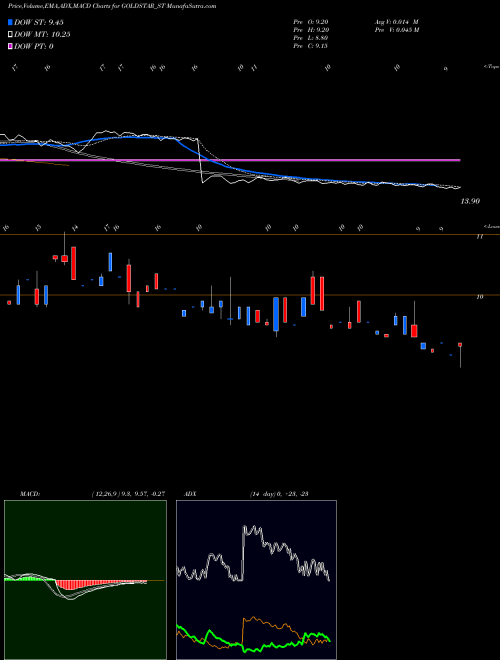Screen dimensions: 500x660
Task: Select the DOW PT: 0 legend label
Action: 34,46
